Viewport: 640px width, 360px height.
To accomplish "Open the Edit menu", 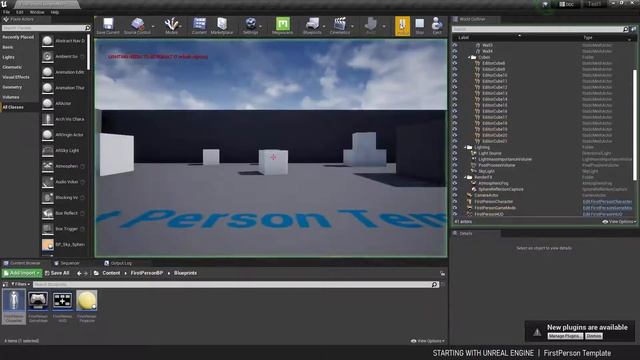I will (20, 12).
